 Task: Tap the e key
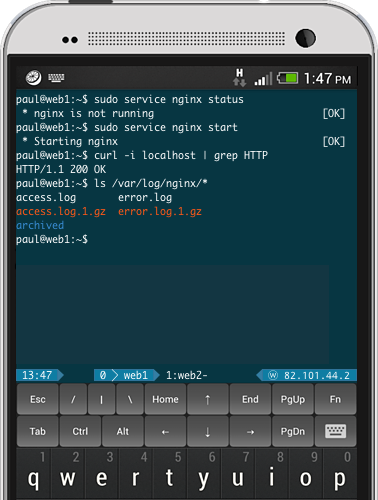coord(102,474)
